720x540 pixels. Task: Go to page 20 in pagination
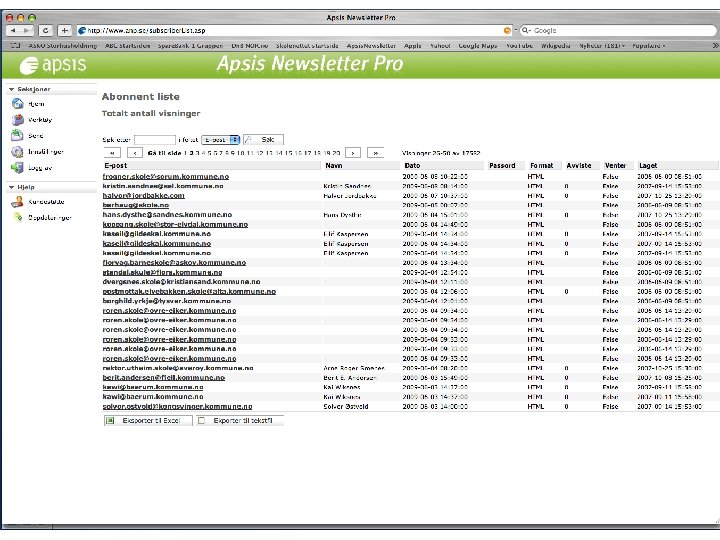tap(336, 153)
